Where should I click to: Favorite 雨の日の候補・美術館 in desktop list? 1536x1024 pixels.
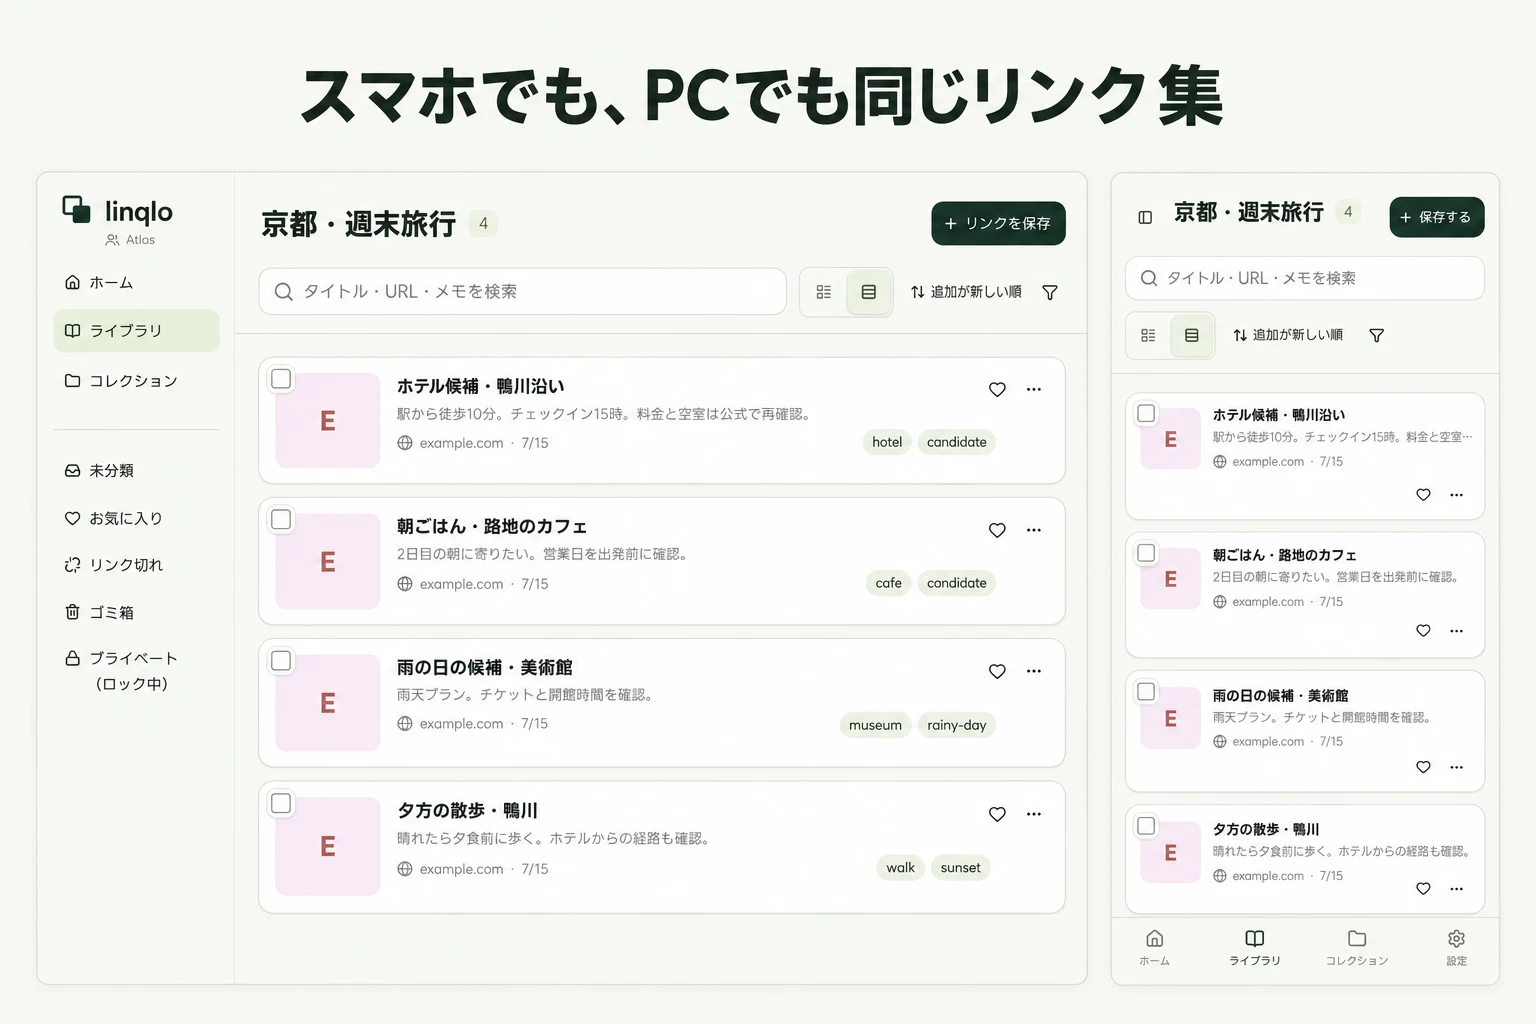997,671
